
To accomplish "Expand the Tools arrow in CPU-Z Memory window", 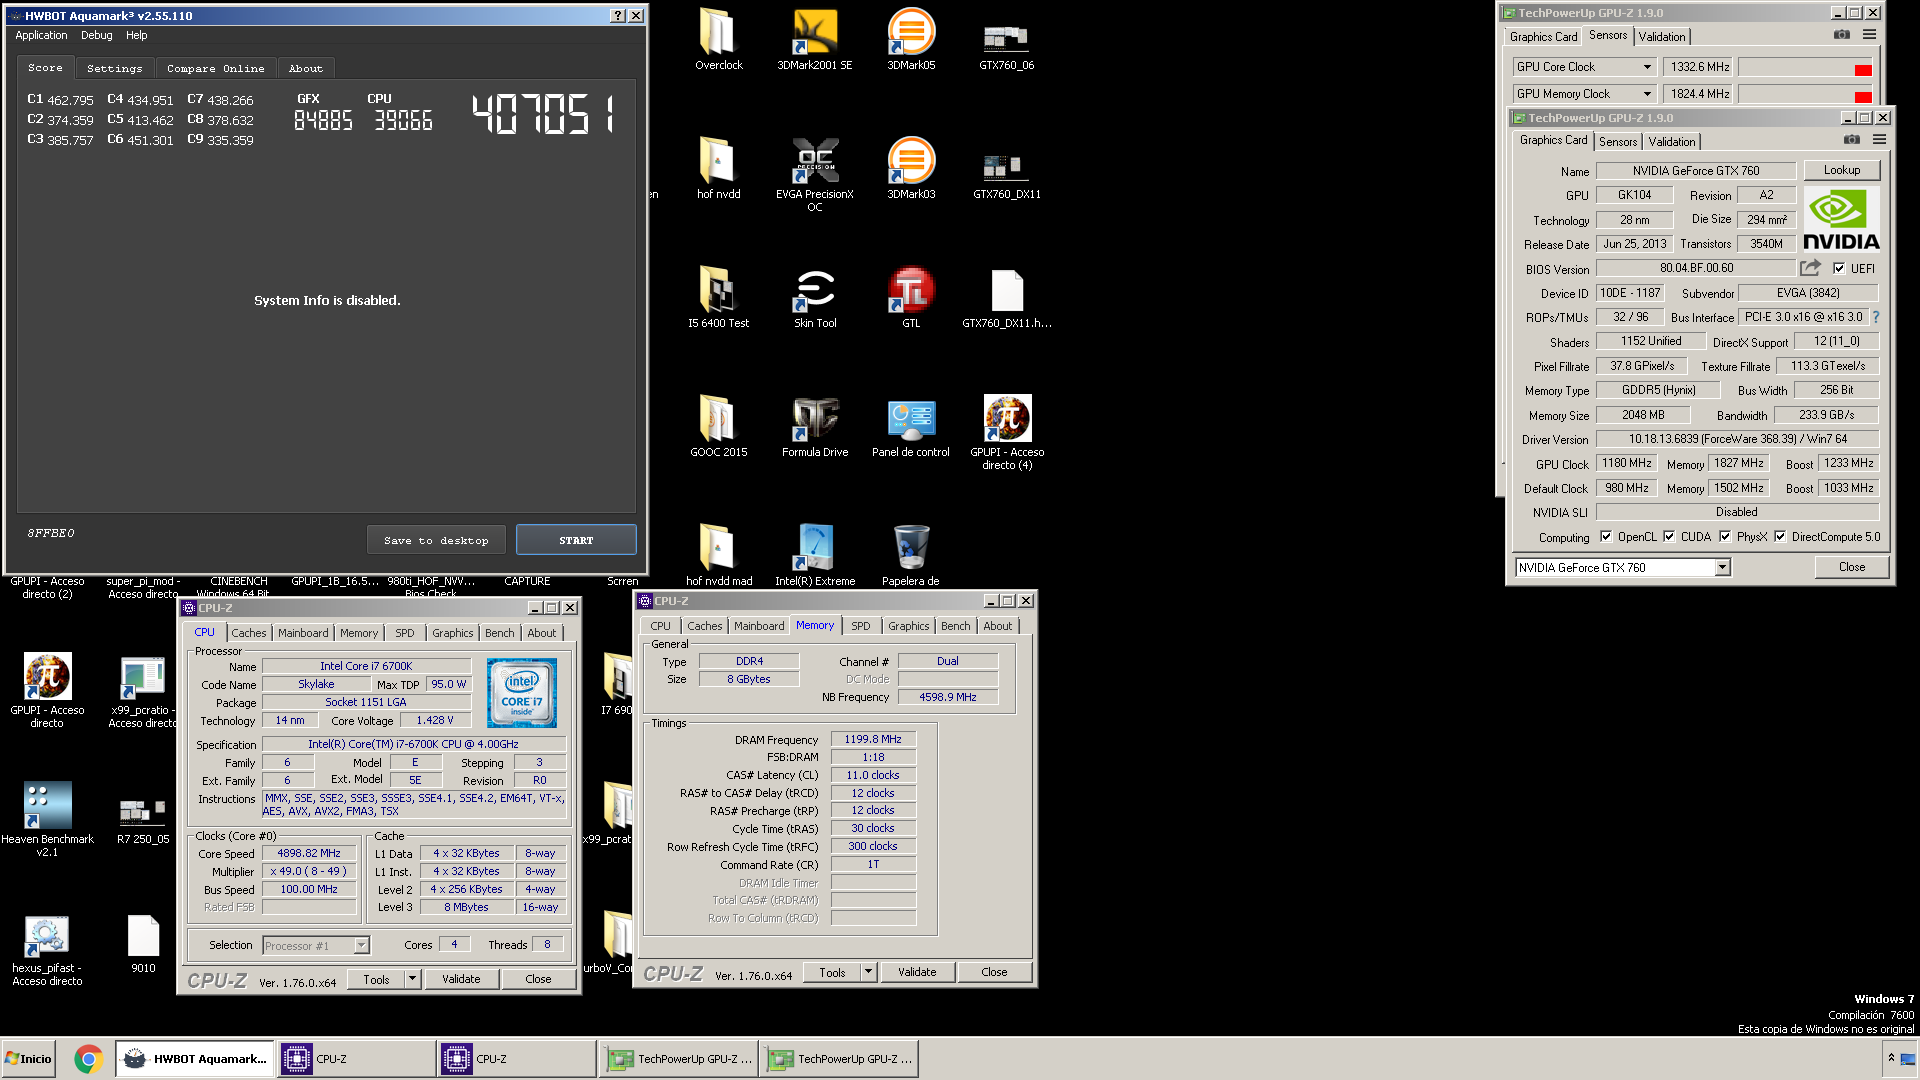I will click(868, 972).
